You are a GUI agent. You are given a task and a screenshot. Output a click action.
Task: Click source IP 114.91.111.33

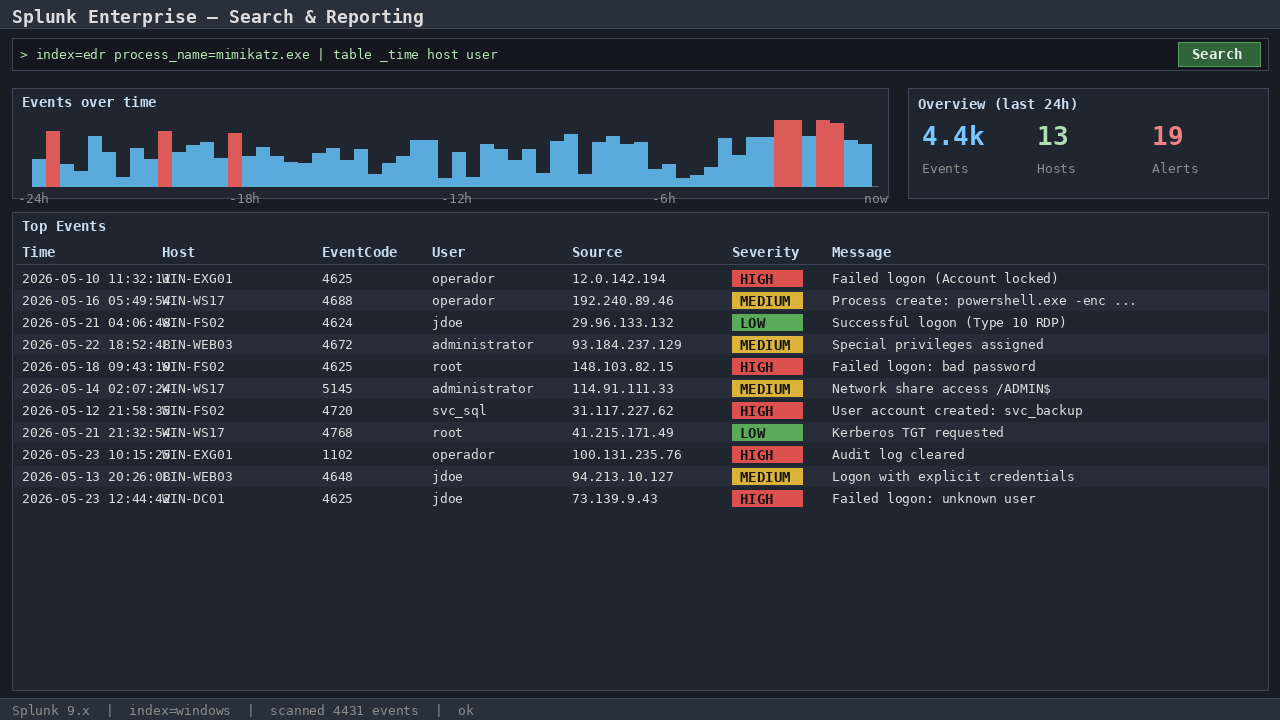(623, 389)
